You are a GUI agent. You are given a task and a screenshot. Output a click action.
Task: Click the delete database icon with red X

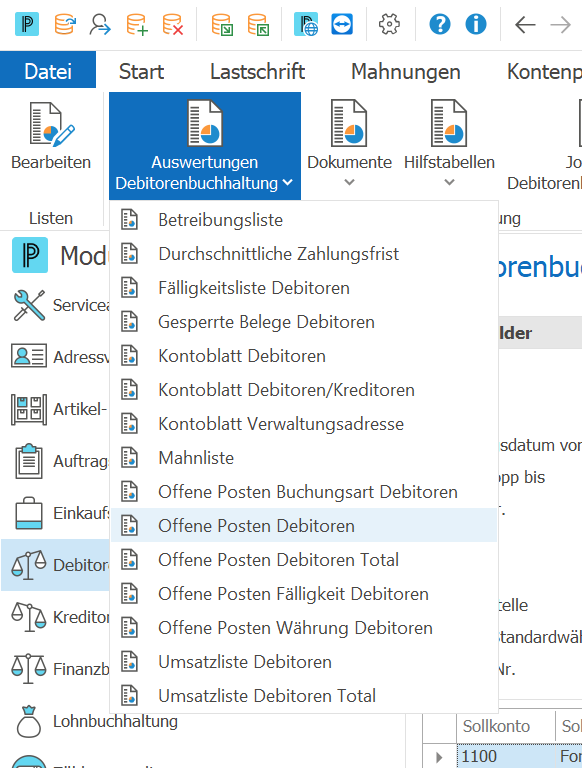click(x=172, y=24)
